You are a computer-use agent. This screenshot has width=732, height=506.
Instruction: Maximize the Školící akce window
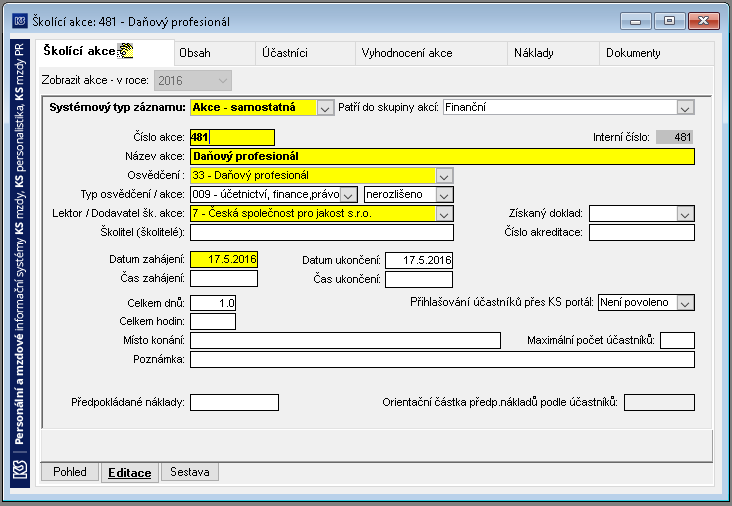[669, 21]
